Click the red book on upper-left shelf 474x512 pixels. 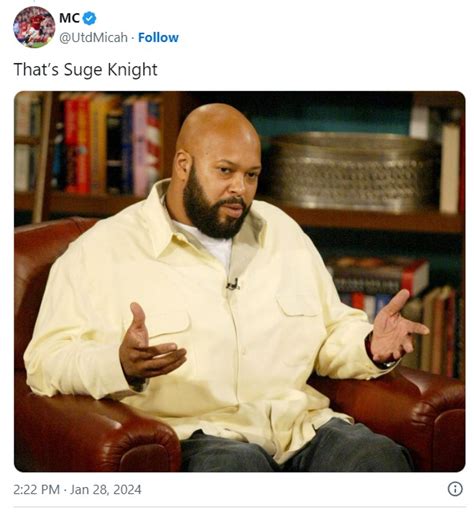click(x=77, y=145)
